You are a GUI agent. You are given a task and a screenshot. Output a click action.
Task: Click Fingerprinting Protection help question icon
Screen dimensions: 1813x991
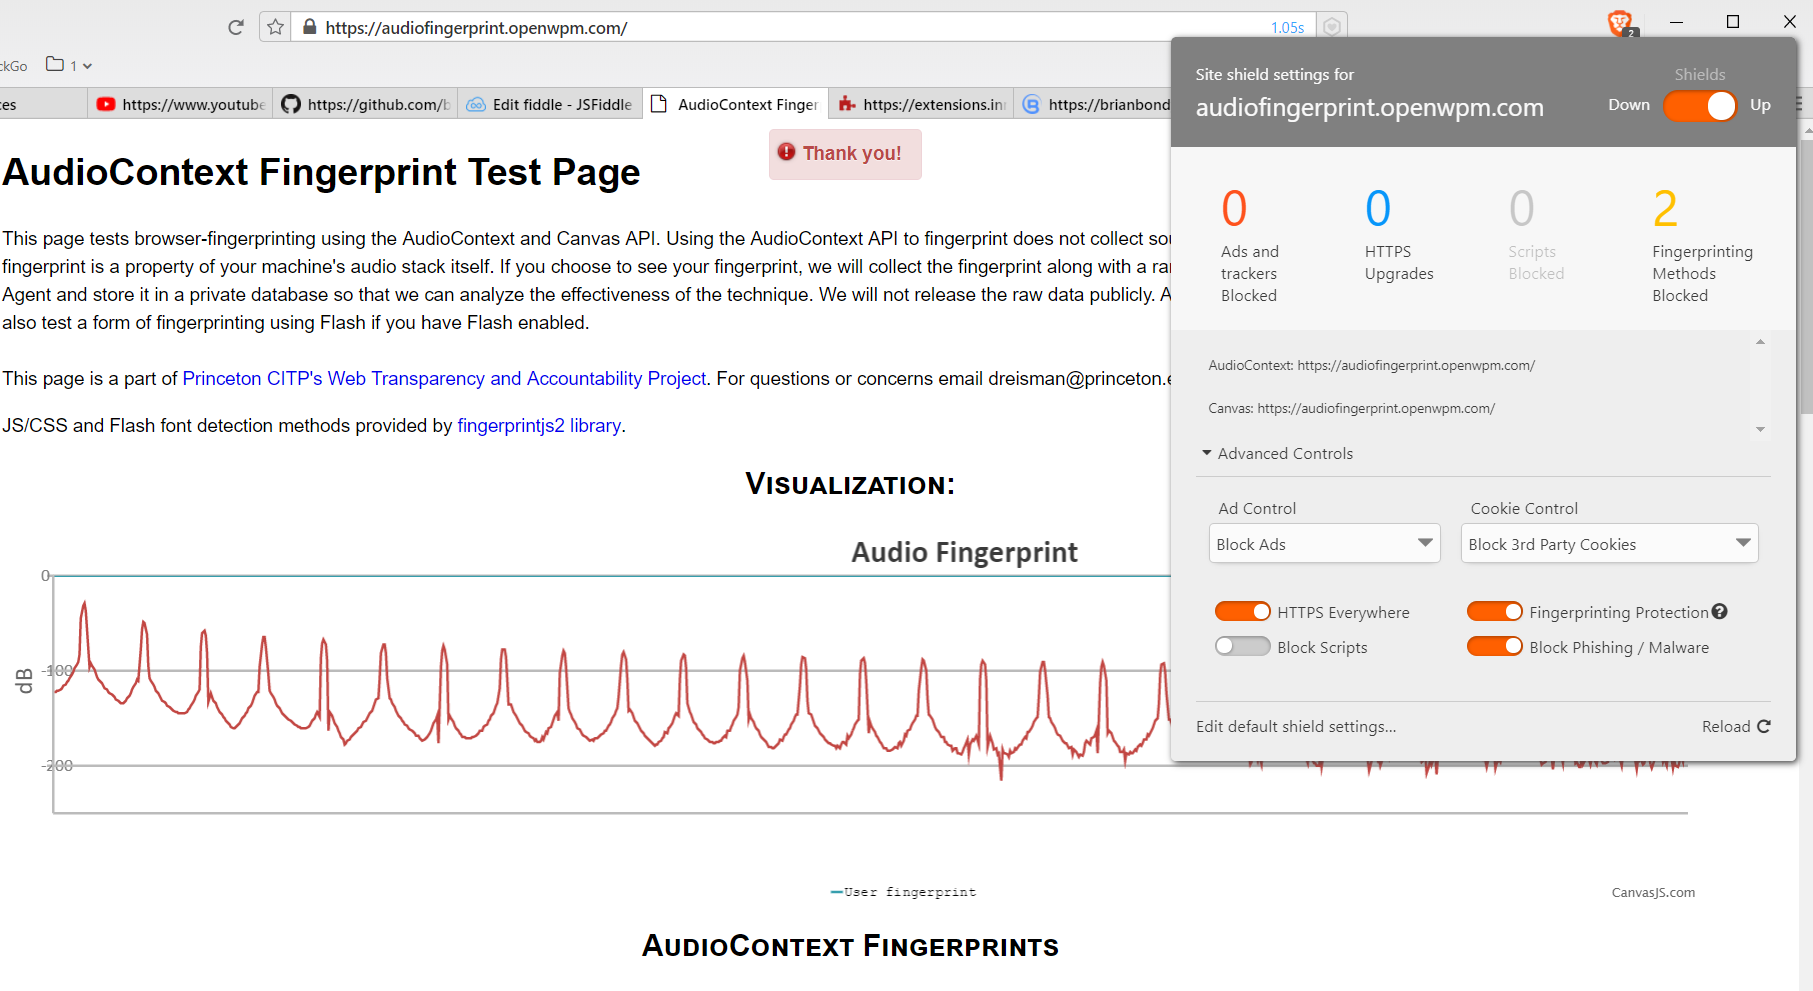tap(1720, 612)
